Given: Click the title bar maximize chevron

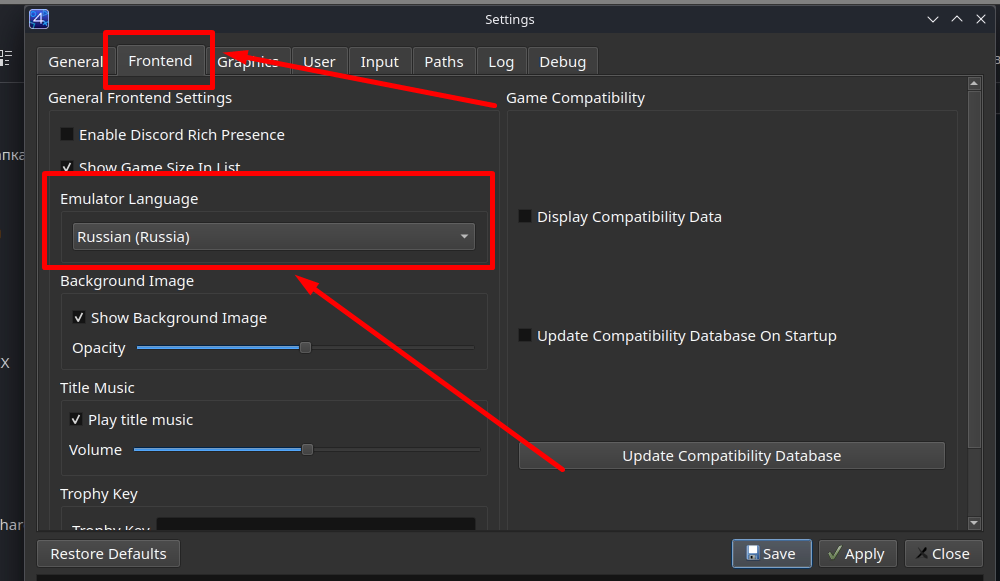Looking at the screenshot, I should click(x=956, y=19).
